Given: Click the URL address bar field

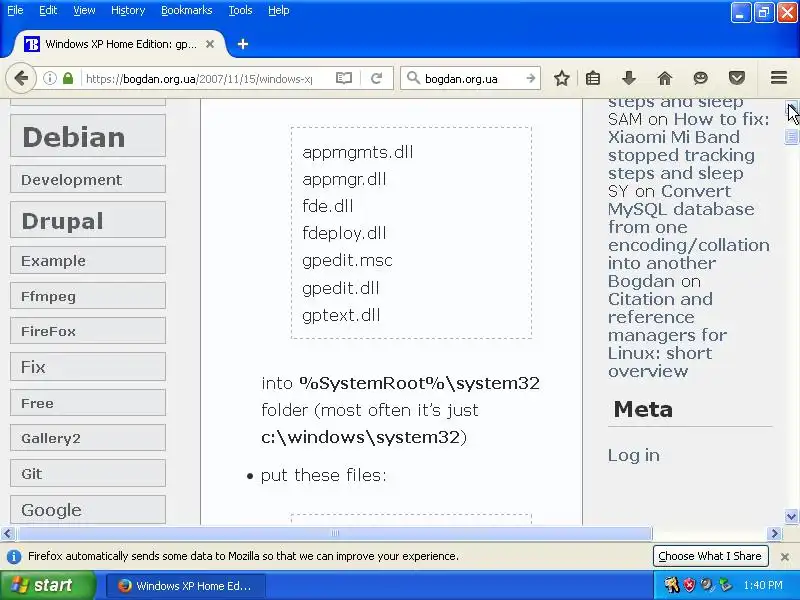Looking at the screenshot, I should click(199, 79).
